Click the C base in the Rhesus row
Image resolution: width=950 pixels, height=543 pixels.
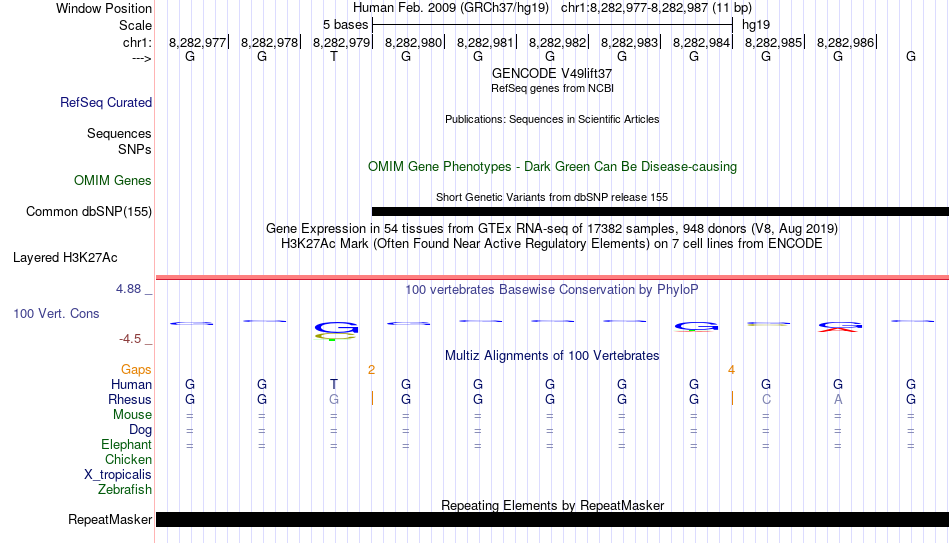766,399
